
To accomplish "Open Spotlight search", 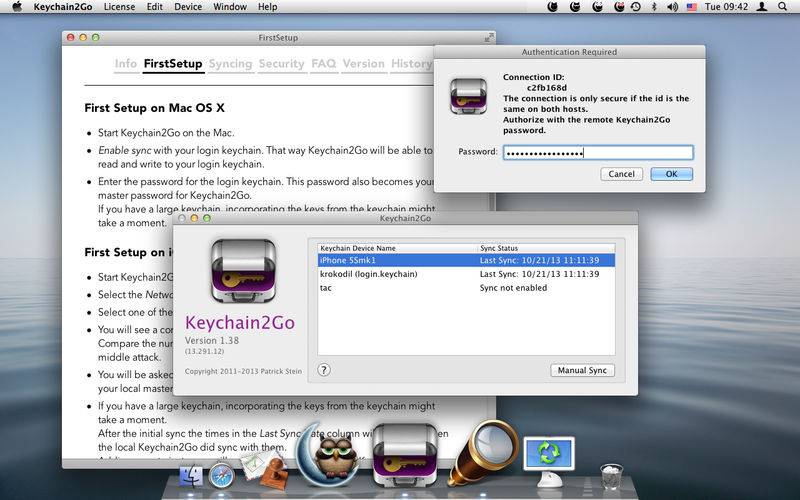I will pos(783,7).
